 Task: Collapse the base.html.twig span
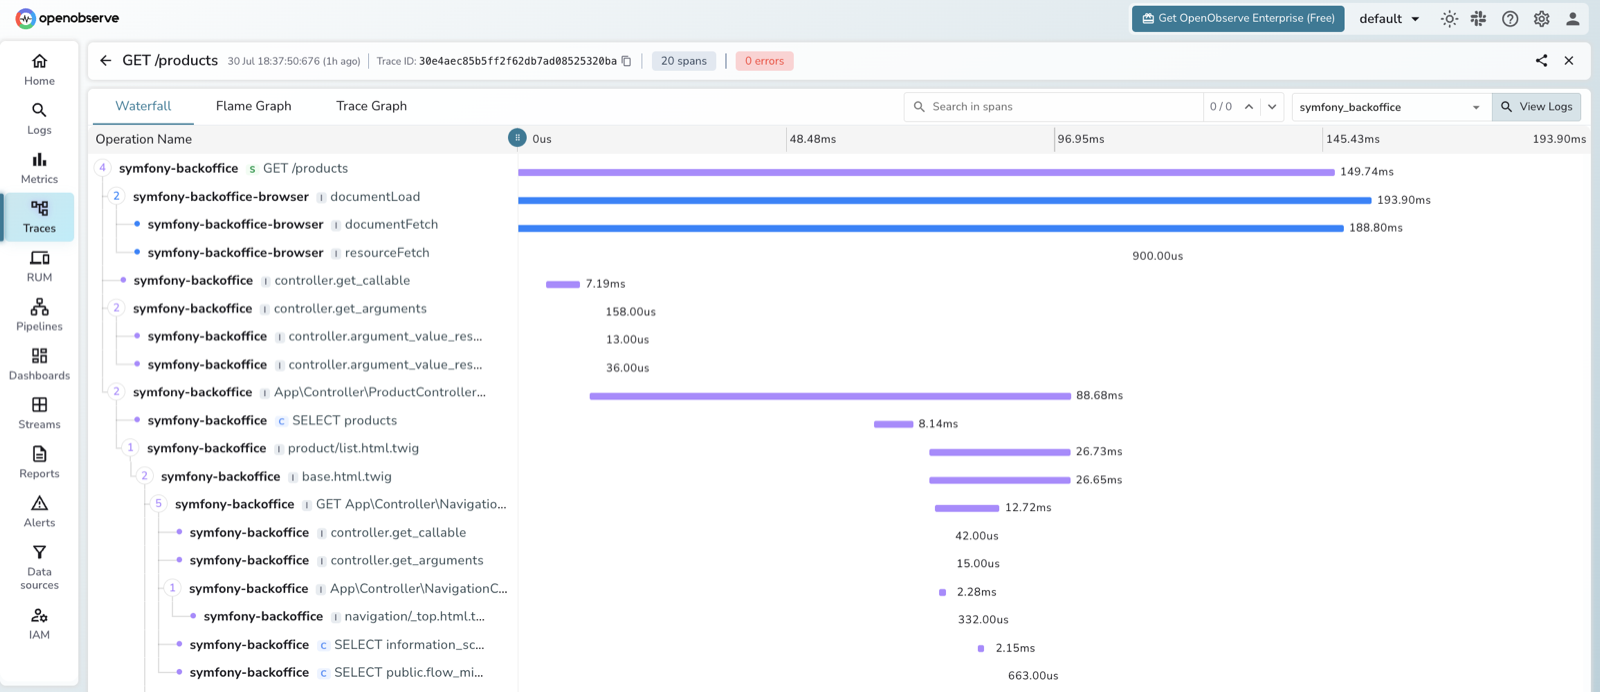click(144, 476)
